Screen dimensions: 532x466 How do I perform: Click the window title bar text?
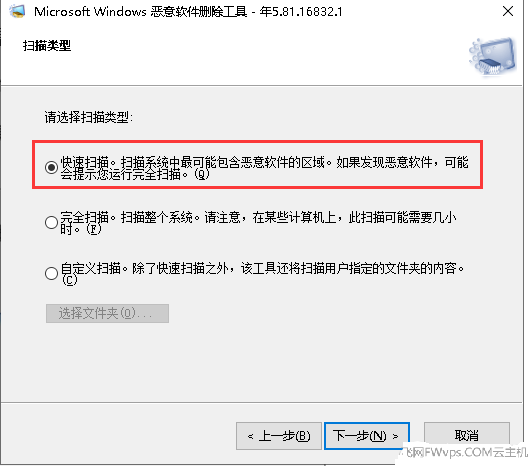coord(188,12)
